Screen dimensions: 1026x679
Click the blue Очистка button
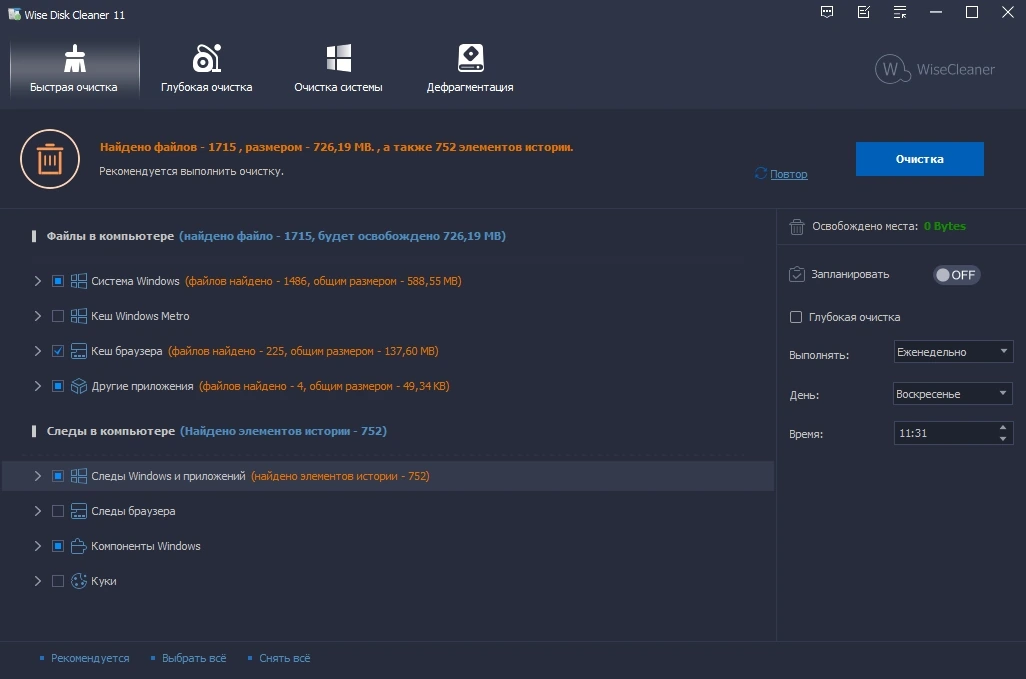pos(919,159)
